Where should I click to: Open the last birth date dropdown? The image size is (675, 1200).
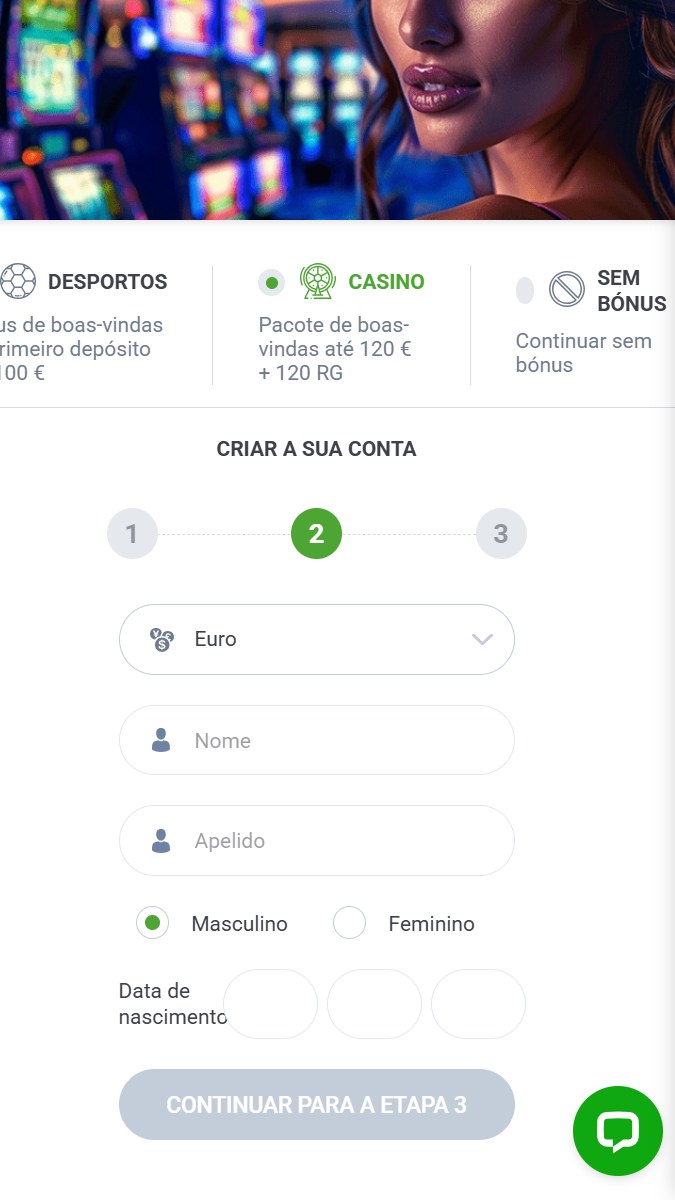[478, 1004]
